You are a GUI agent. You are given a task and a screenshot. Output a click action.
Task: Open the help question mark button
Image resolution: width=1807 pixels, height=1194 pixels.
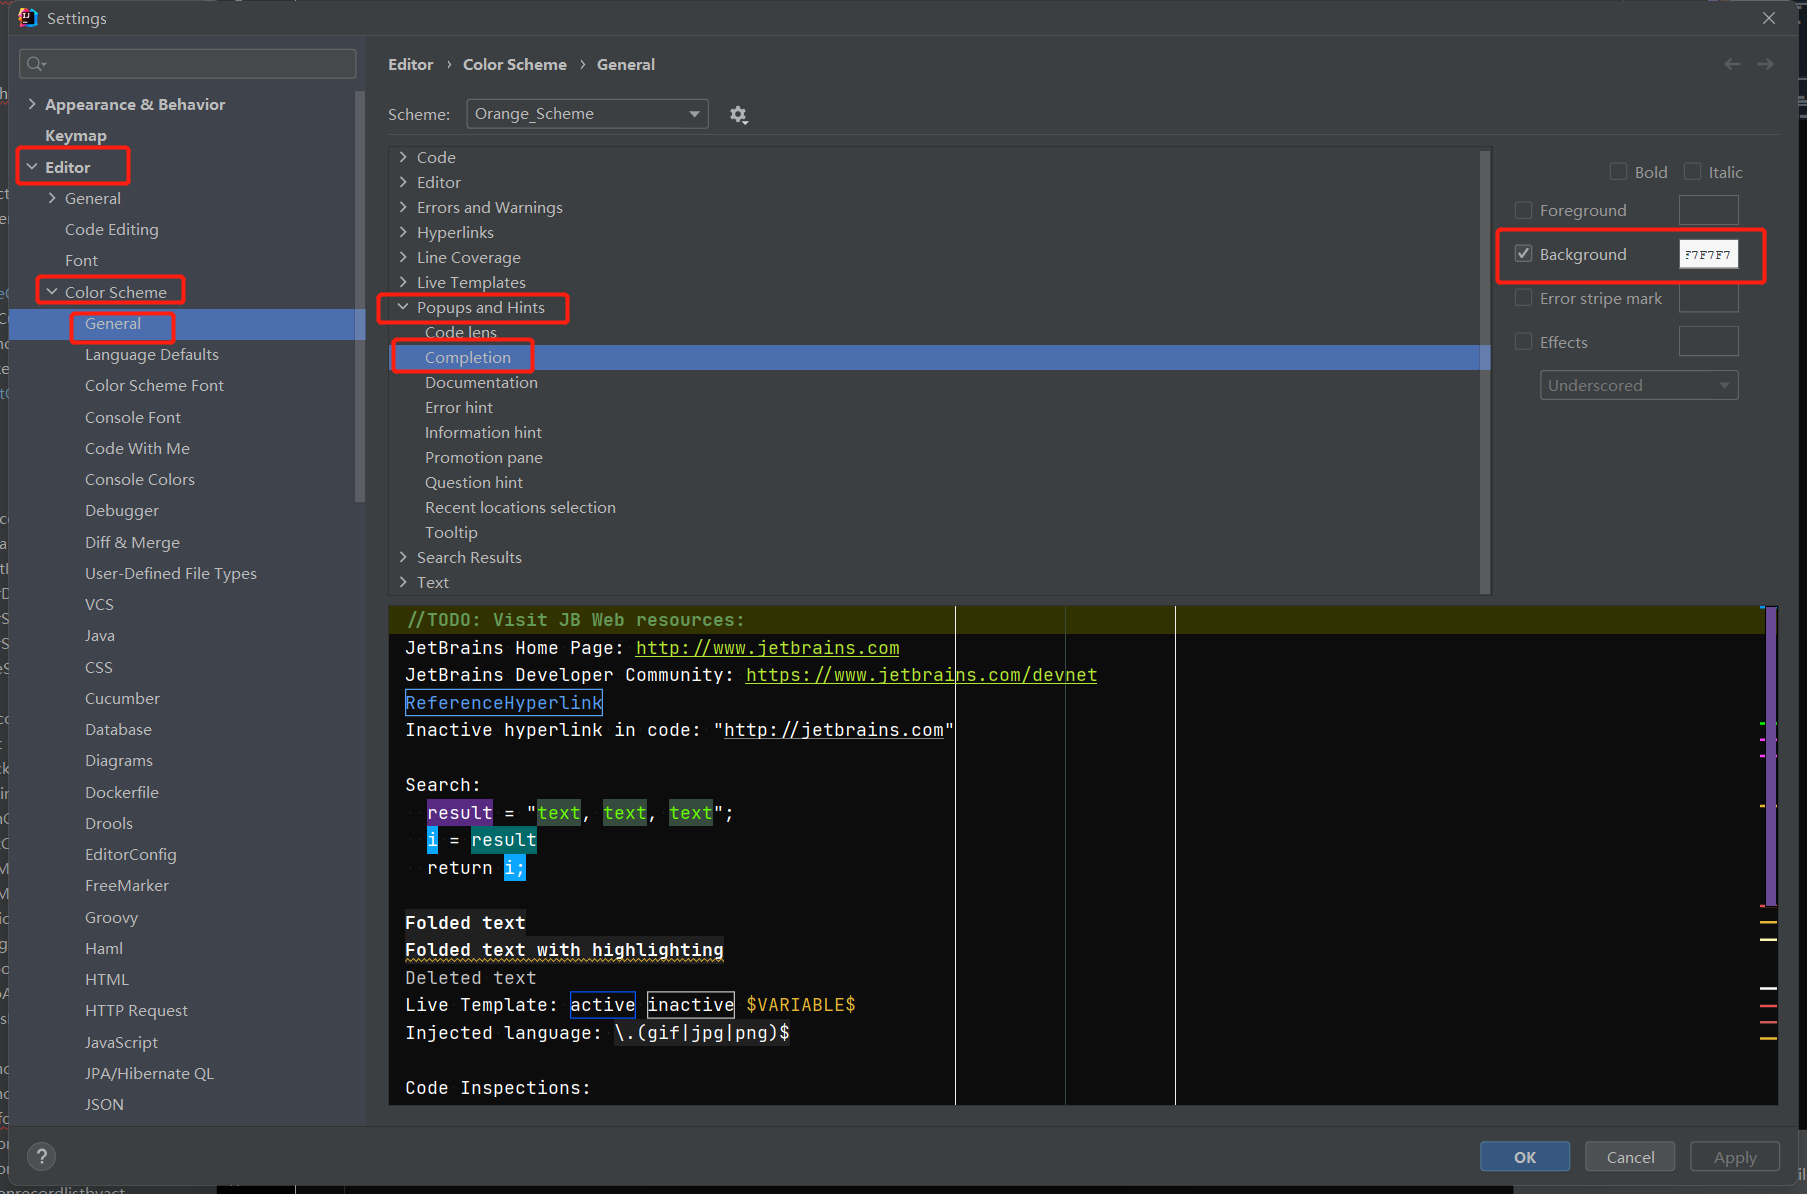tap(41, 1157)
